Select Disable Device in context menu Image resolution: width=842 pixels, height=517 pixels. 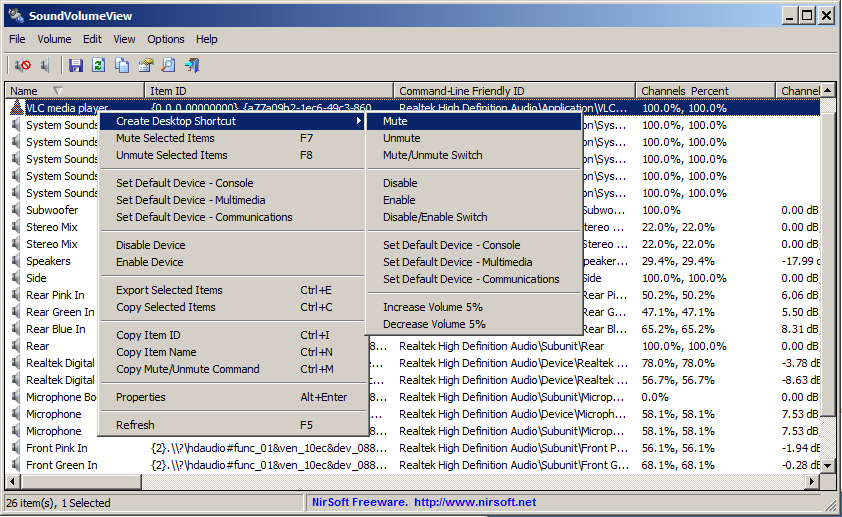point(232,245)
